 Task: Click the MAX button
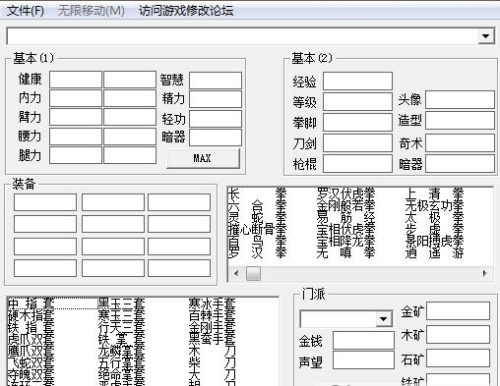[203, 158]
